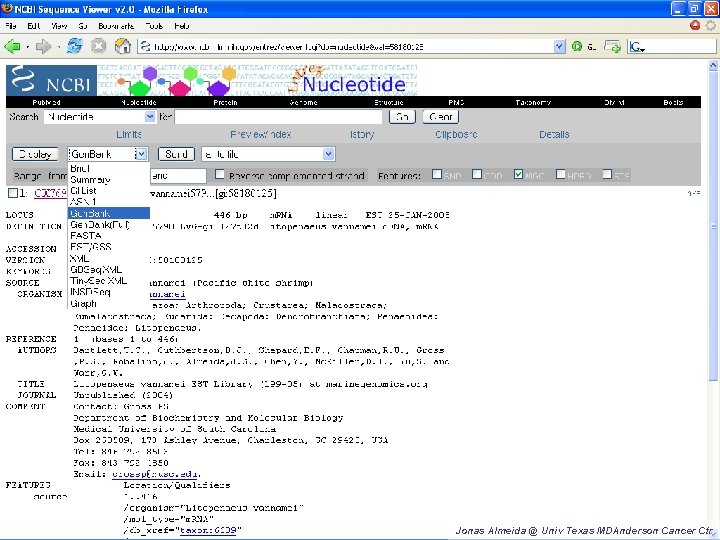Choose EST/GSS display format
Image resolution: width=720 pixels, height=540 pixels.
[x=108, y=247]
